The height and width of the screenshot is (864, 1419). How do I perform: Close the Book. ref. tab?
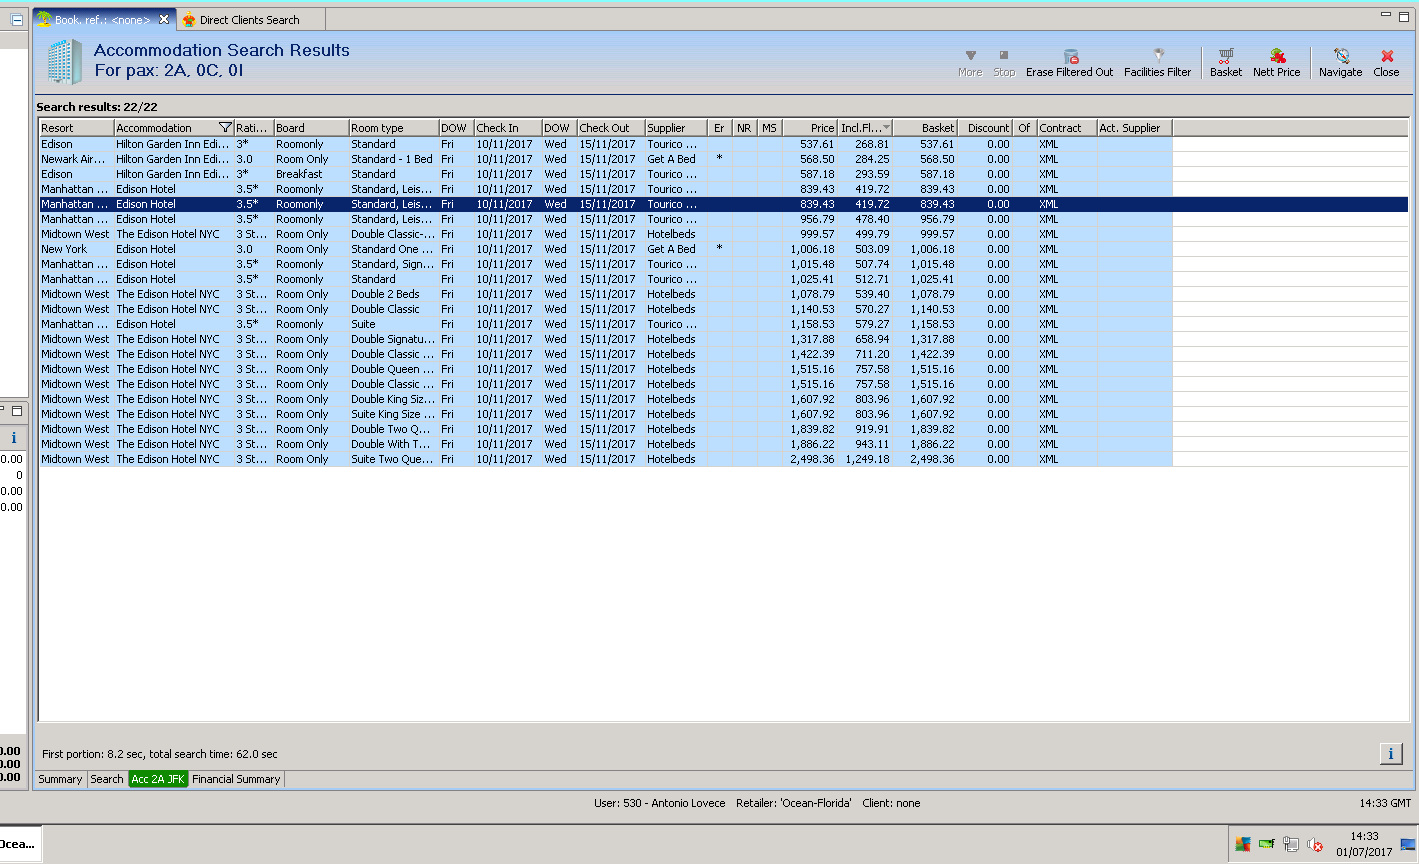click(164, 19)
